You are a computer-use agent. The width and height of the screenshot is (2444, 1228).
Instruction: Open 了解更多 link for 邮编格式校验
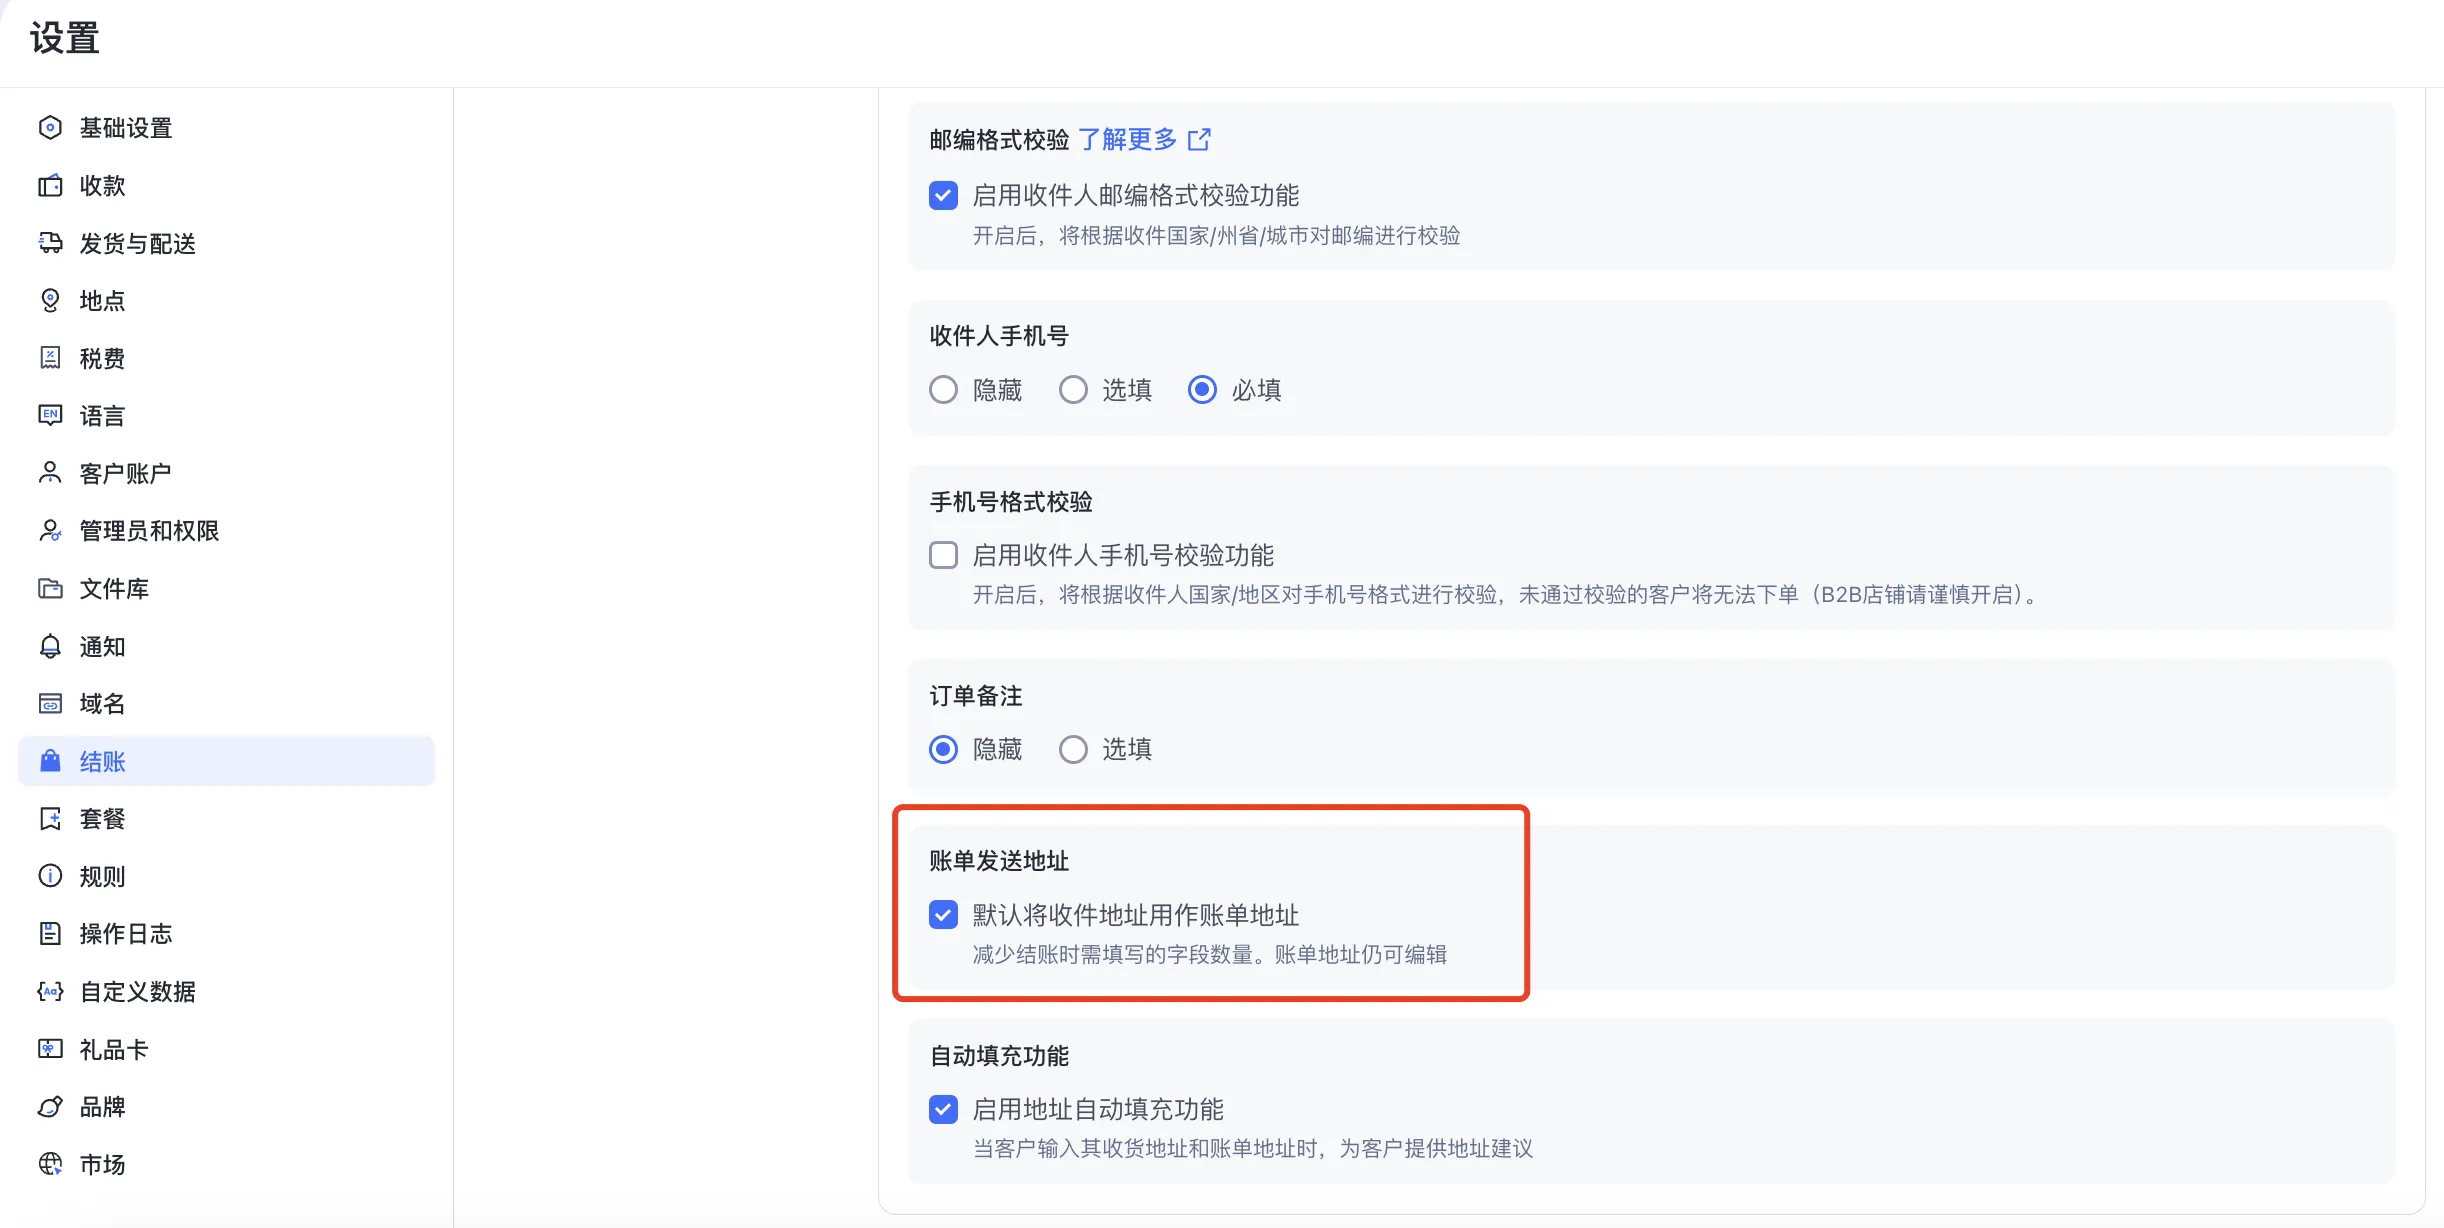[1127, 139]
